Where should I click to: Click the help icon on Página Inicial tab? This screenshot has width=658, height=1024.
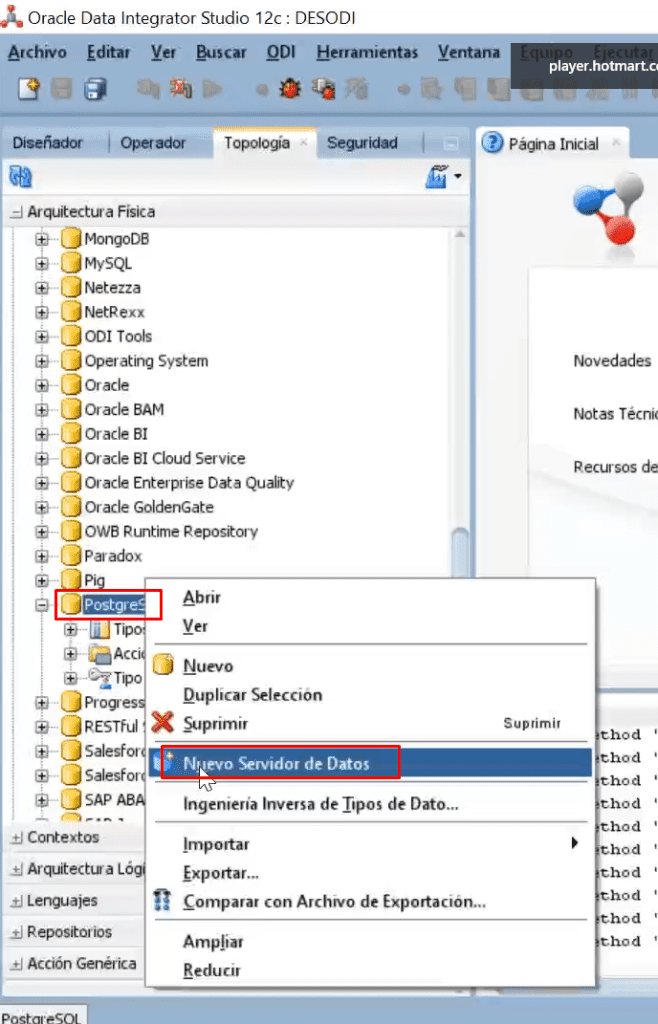492,142
